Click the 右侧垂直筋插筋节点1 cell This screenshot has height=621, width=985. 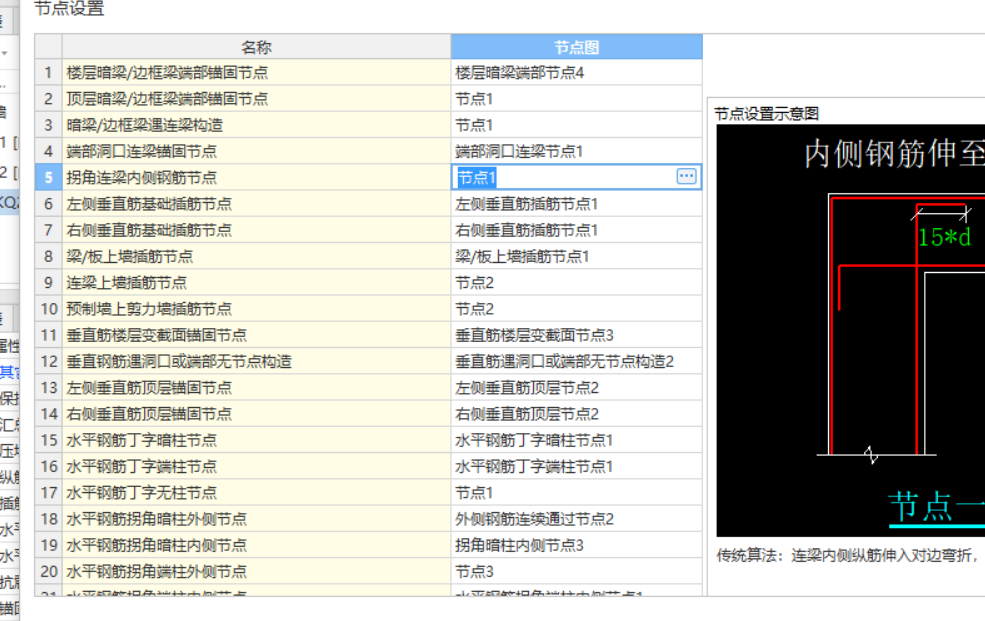click(x=576, y=230)
